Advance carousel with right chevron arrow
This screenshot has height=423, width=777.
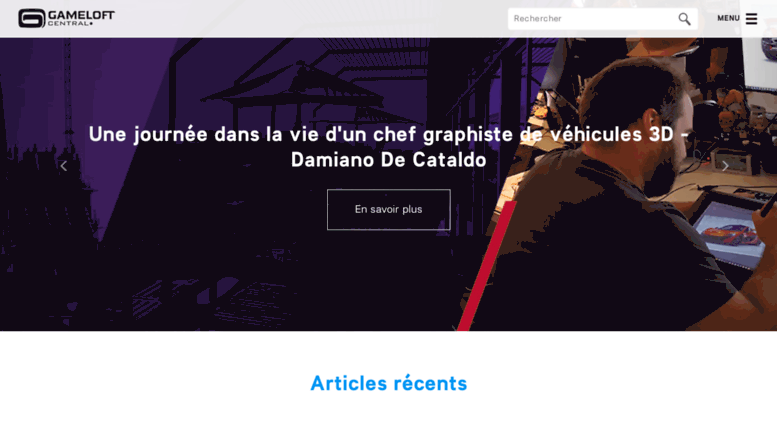coord(725,166)
